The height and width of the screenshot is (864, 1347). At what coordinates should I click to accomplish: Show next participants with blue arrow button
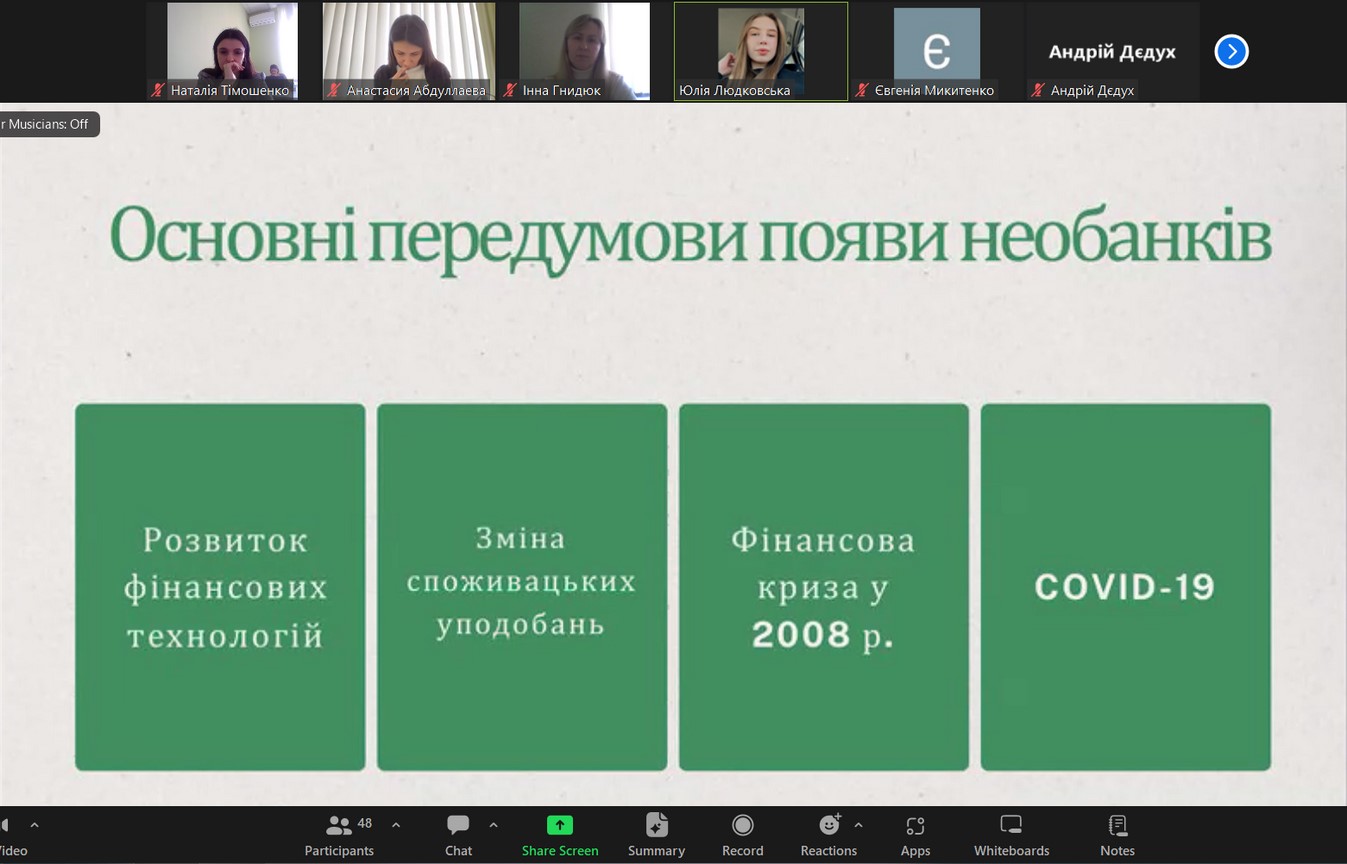pyautogui.click(x=1231, y=51)
